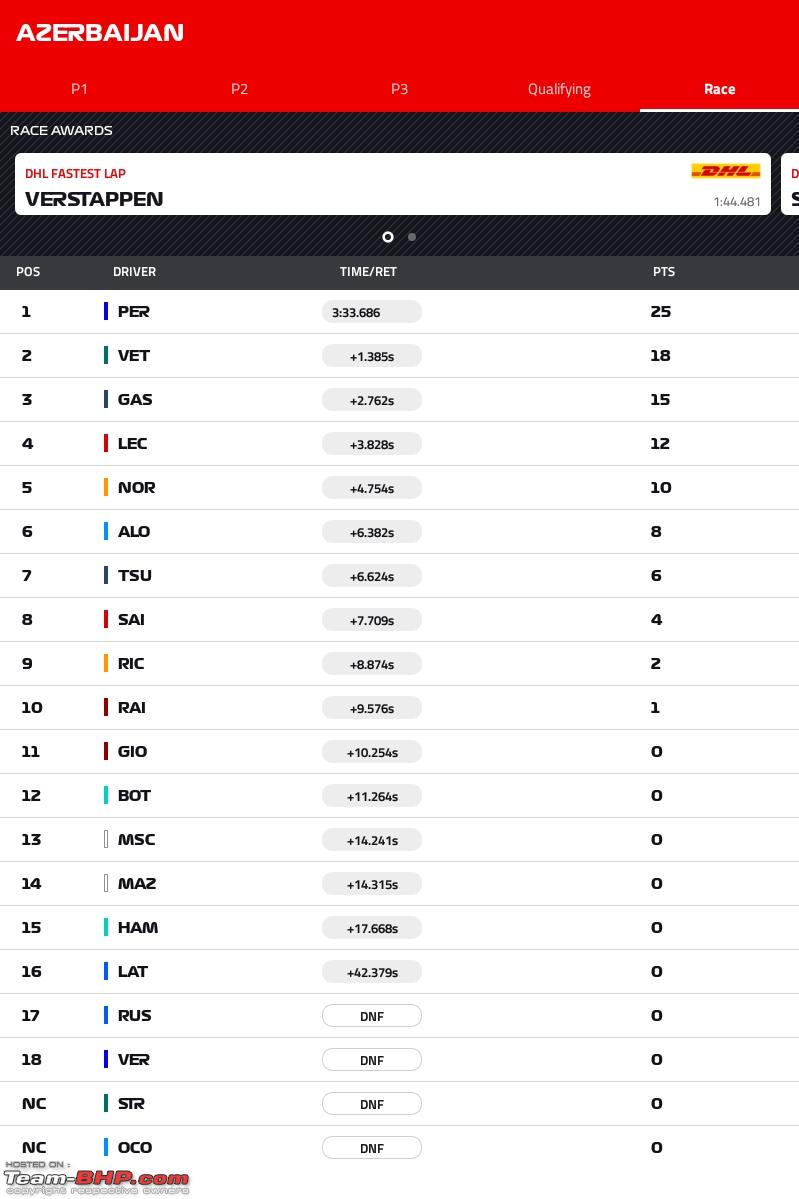Click the DNF badge for VER

coord(372,1060)
